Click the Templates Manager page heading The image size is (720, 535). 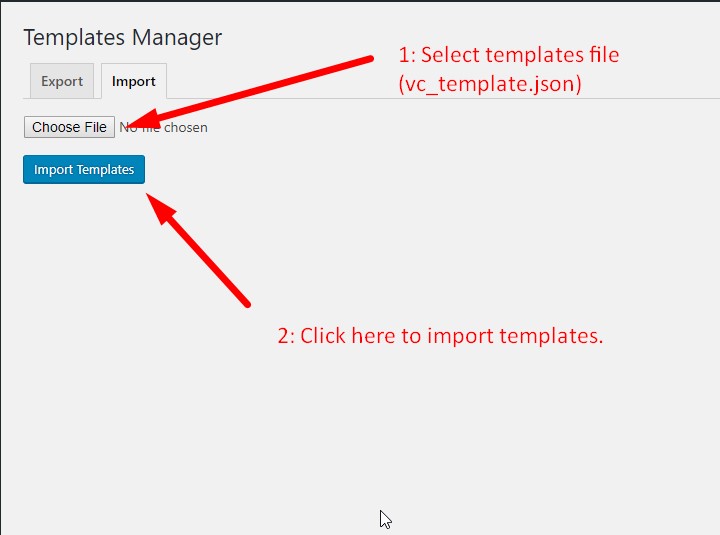(123, 37)
